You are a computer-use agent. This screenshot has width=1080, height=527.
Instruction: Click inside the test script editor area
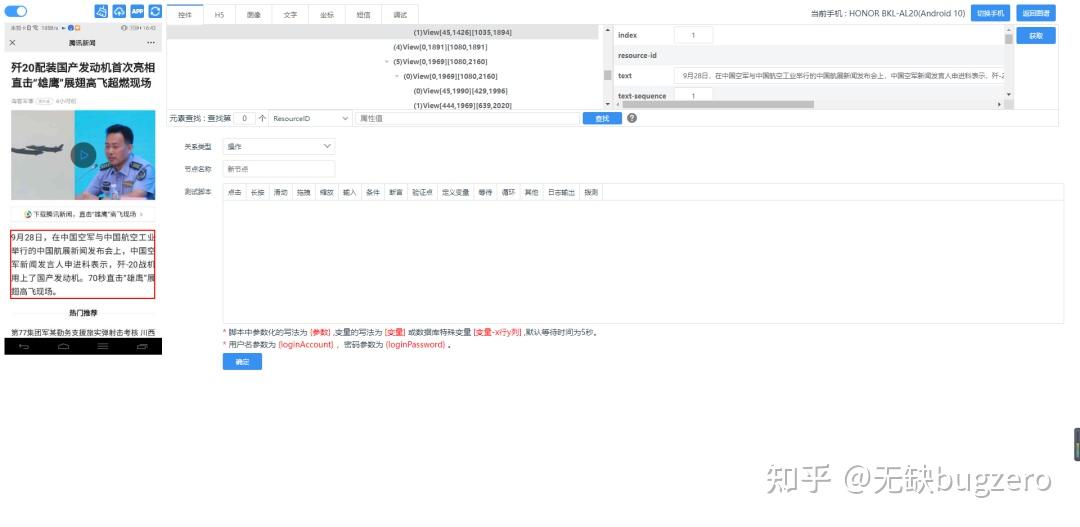click(643, 262)
